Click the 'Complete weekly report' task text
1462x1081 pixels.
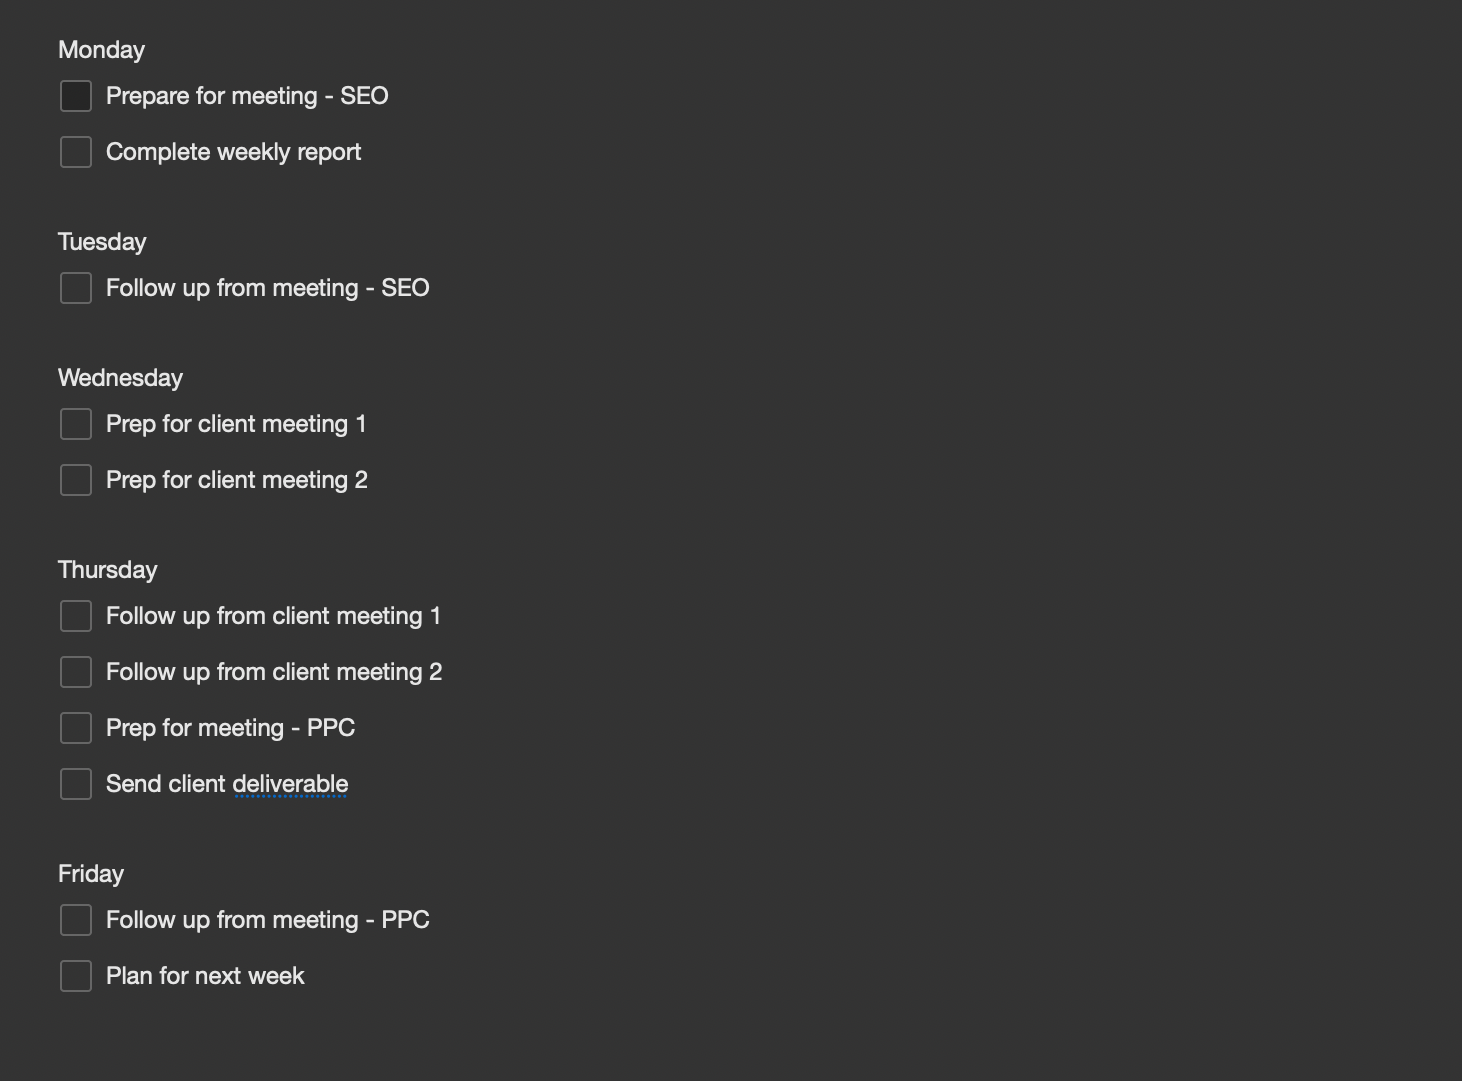(x=233, y=152)
